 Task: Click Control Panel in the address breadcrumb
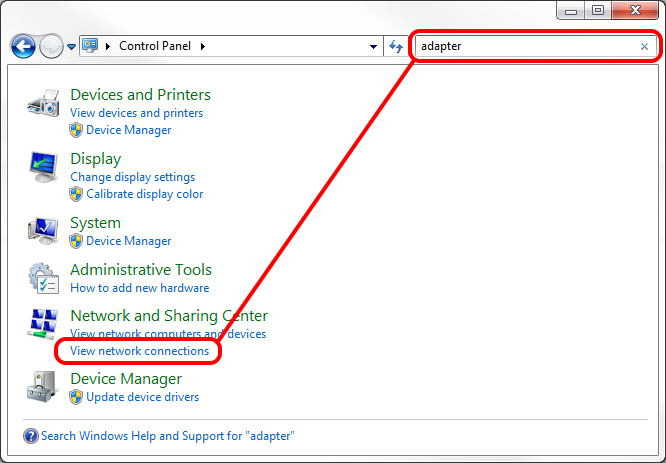[155, 46]
